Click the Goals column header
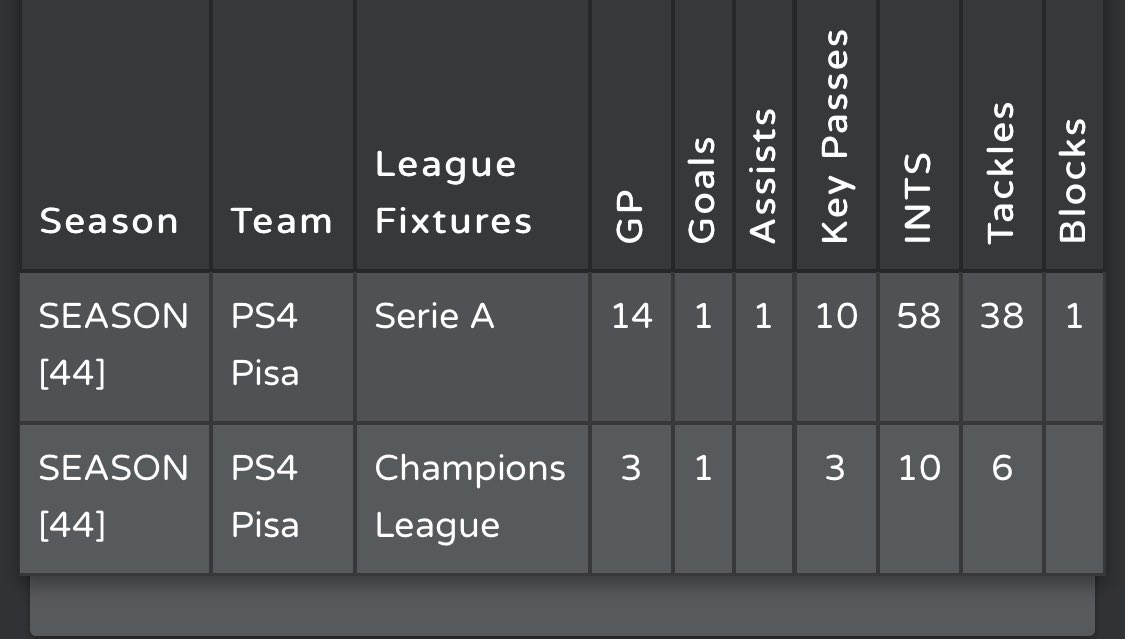Screen dimensions: 1125x639 (x=702, y=190)
